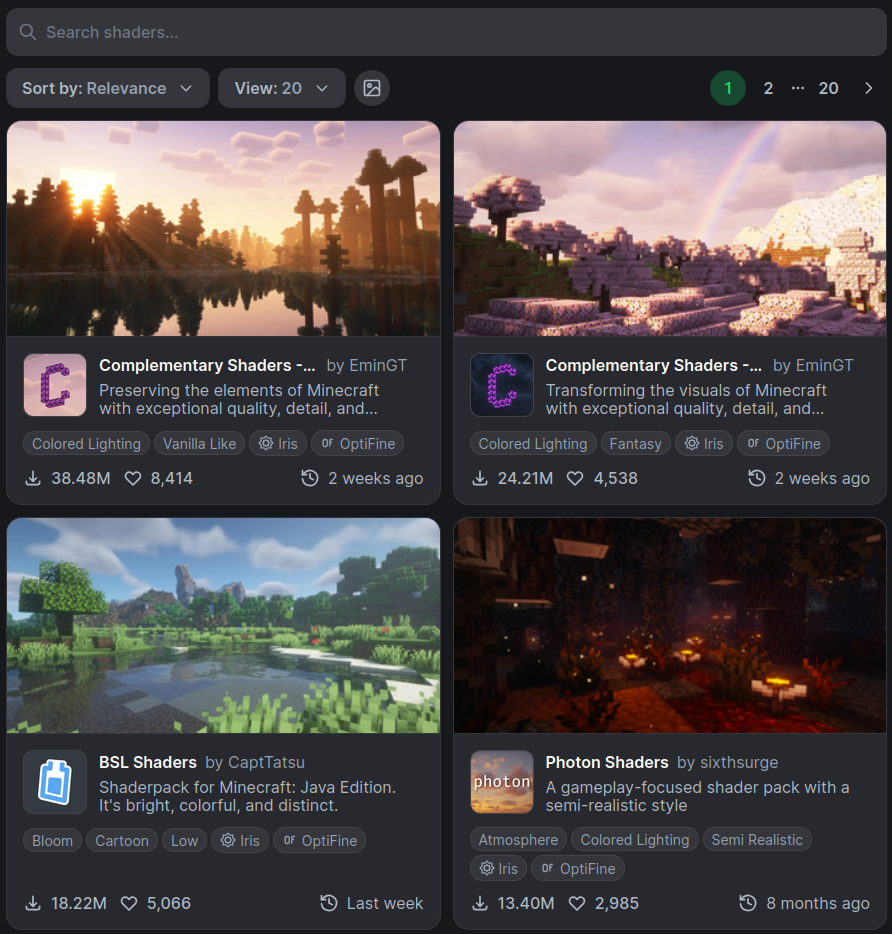Click the search magnifier icon
This screenshot has width=892, height=934.
[27, 32]
